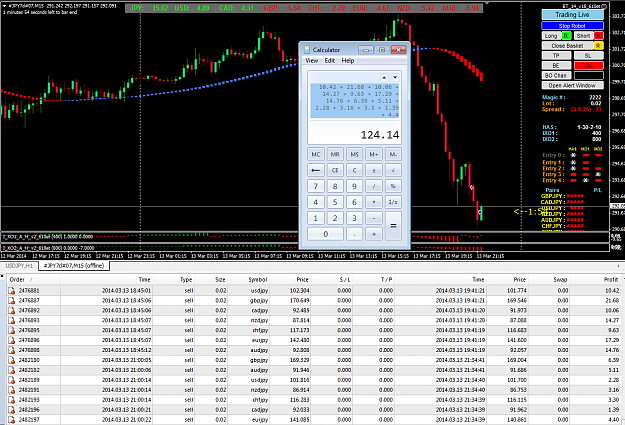Click the history down arrow in Calculator
This screenshot has height=425, width=625.
pyautogui.click(x=395, y=77)
